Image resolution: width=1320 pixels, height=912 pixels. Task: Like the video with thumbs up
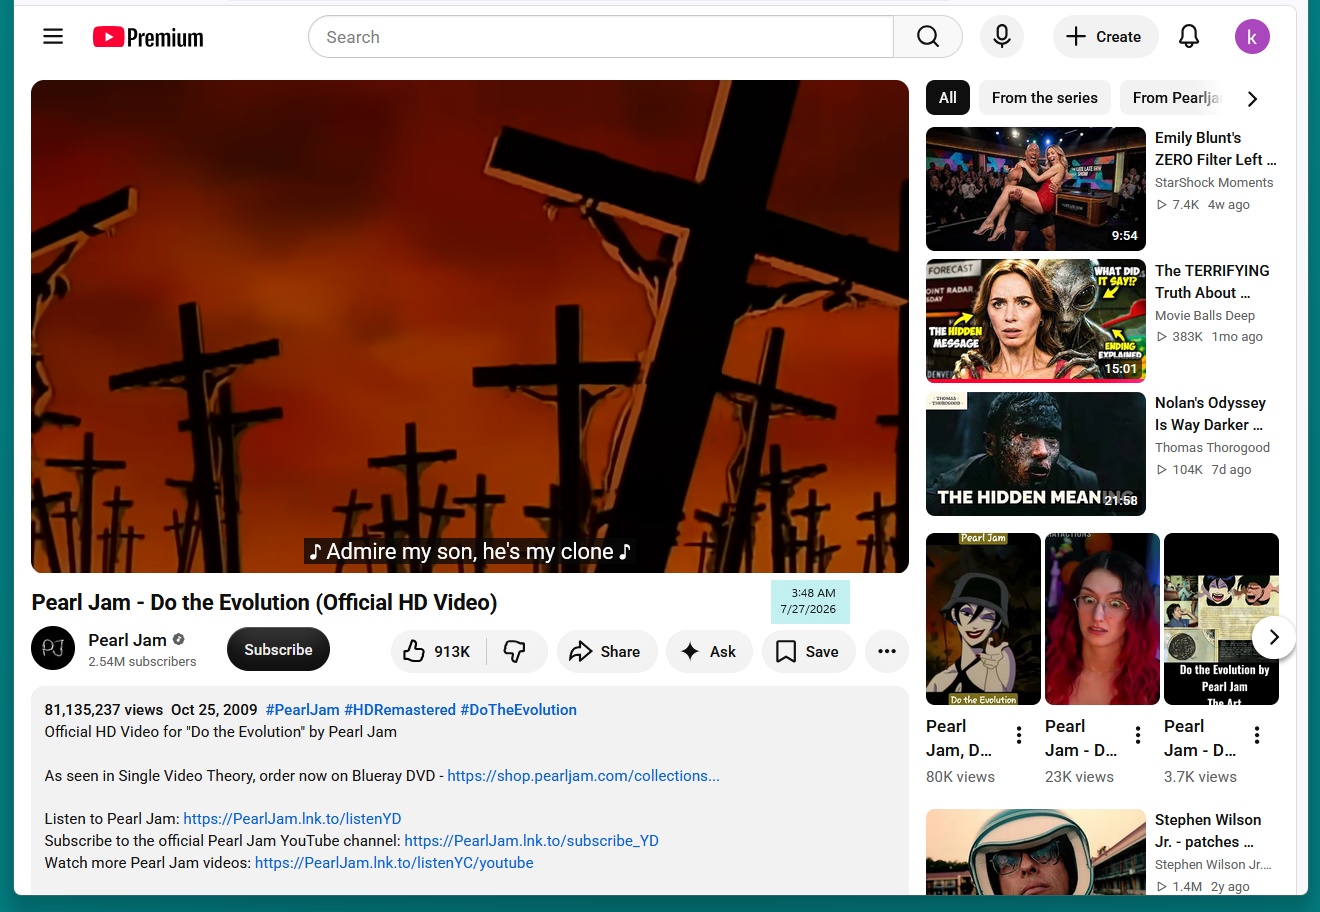[438, 651]
